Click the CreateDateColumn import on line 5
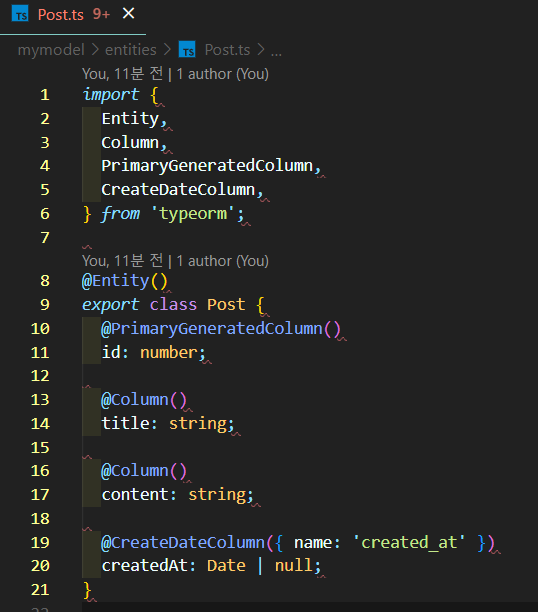Viewport: 538px width, 612px height. click(178, 190)
